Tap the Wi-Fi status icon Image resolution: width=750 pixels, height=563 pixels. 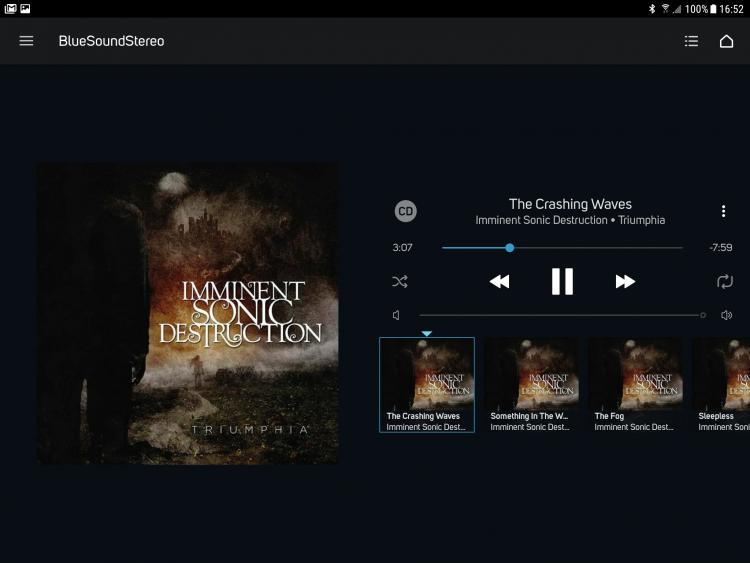pos(665,9)
